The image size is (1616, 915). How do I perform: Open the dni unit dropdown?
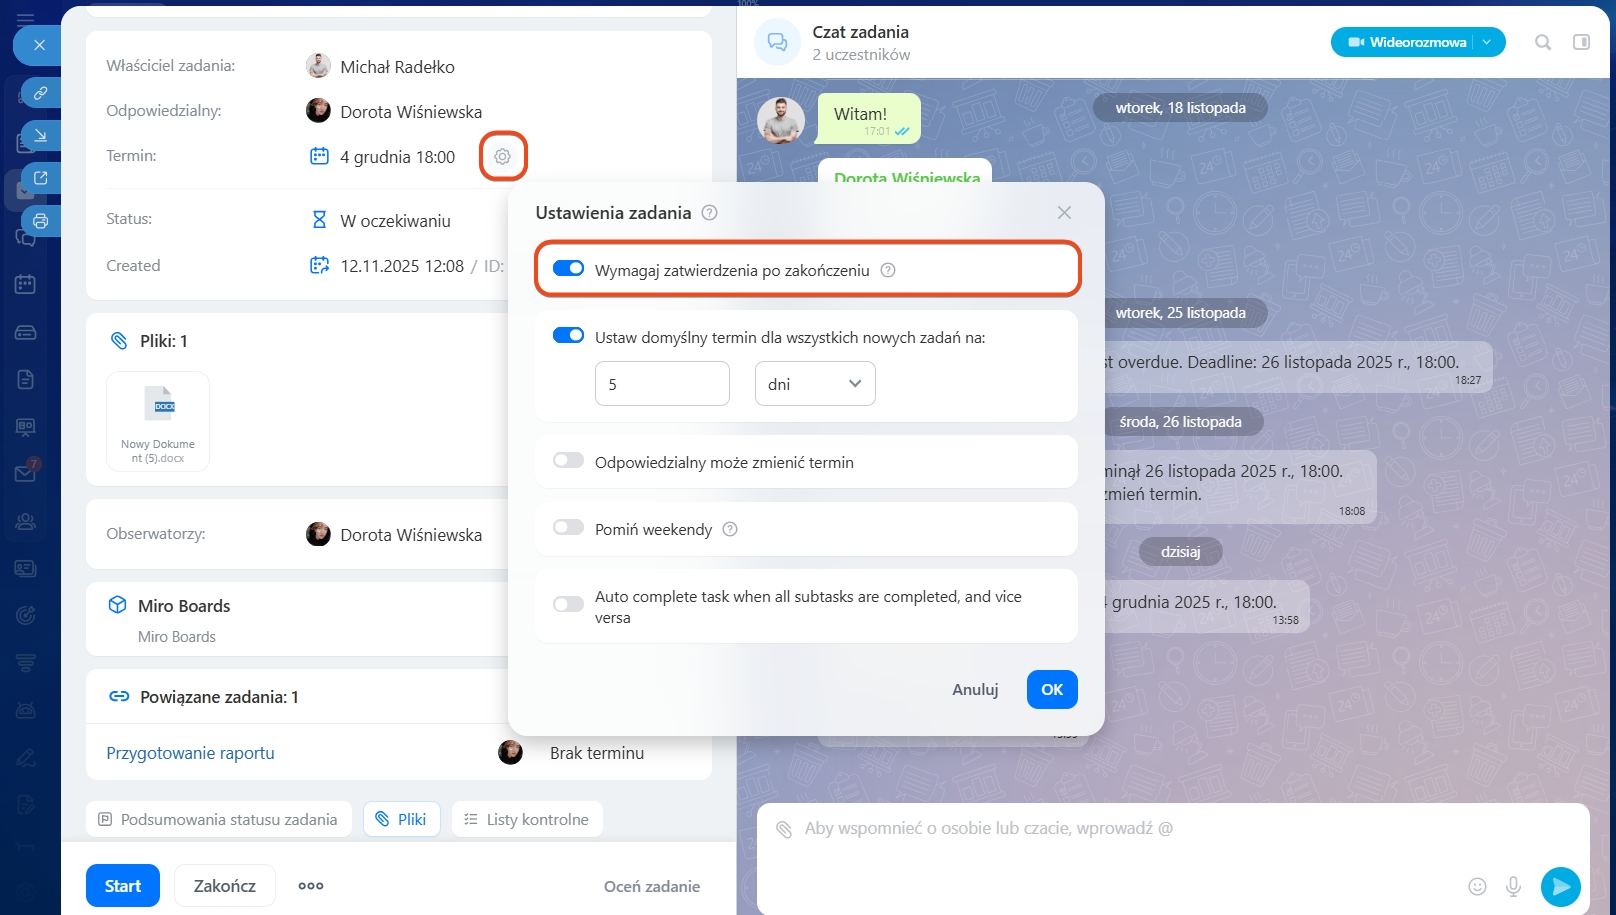pos(815,384)
